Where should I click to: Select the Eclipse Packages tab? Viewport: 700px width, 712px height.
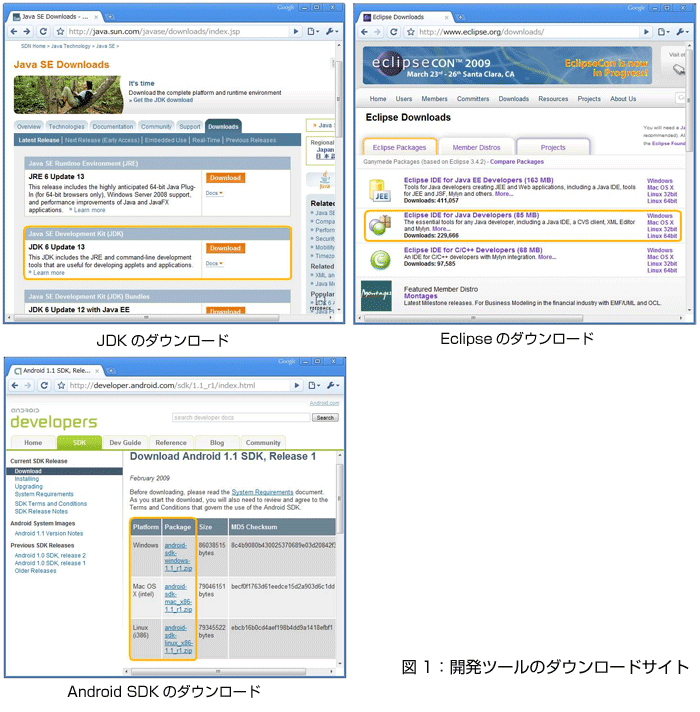click(x=399, y=147)
